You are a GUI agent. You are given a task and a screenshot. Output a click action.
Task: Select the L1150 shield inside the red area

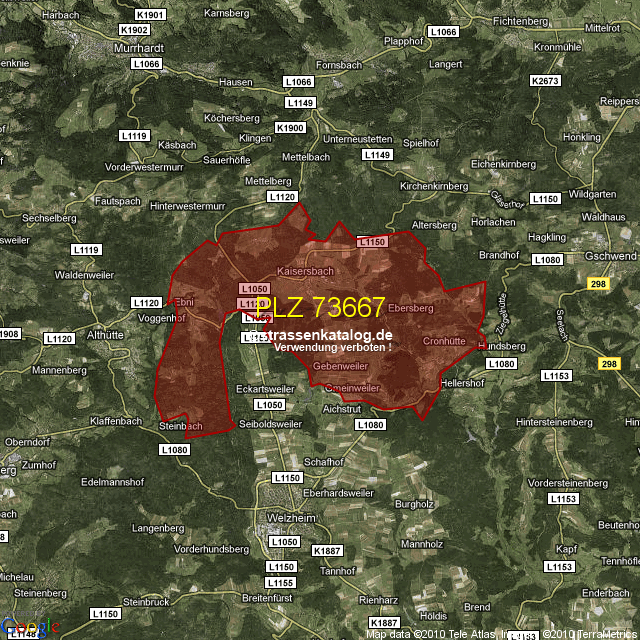371,242
